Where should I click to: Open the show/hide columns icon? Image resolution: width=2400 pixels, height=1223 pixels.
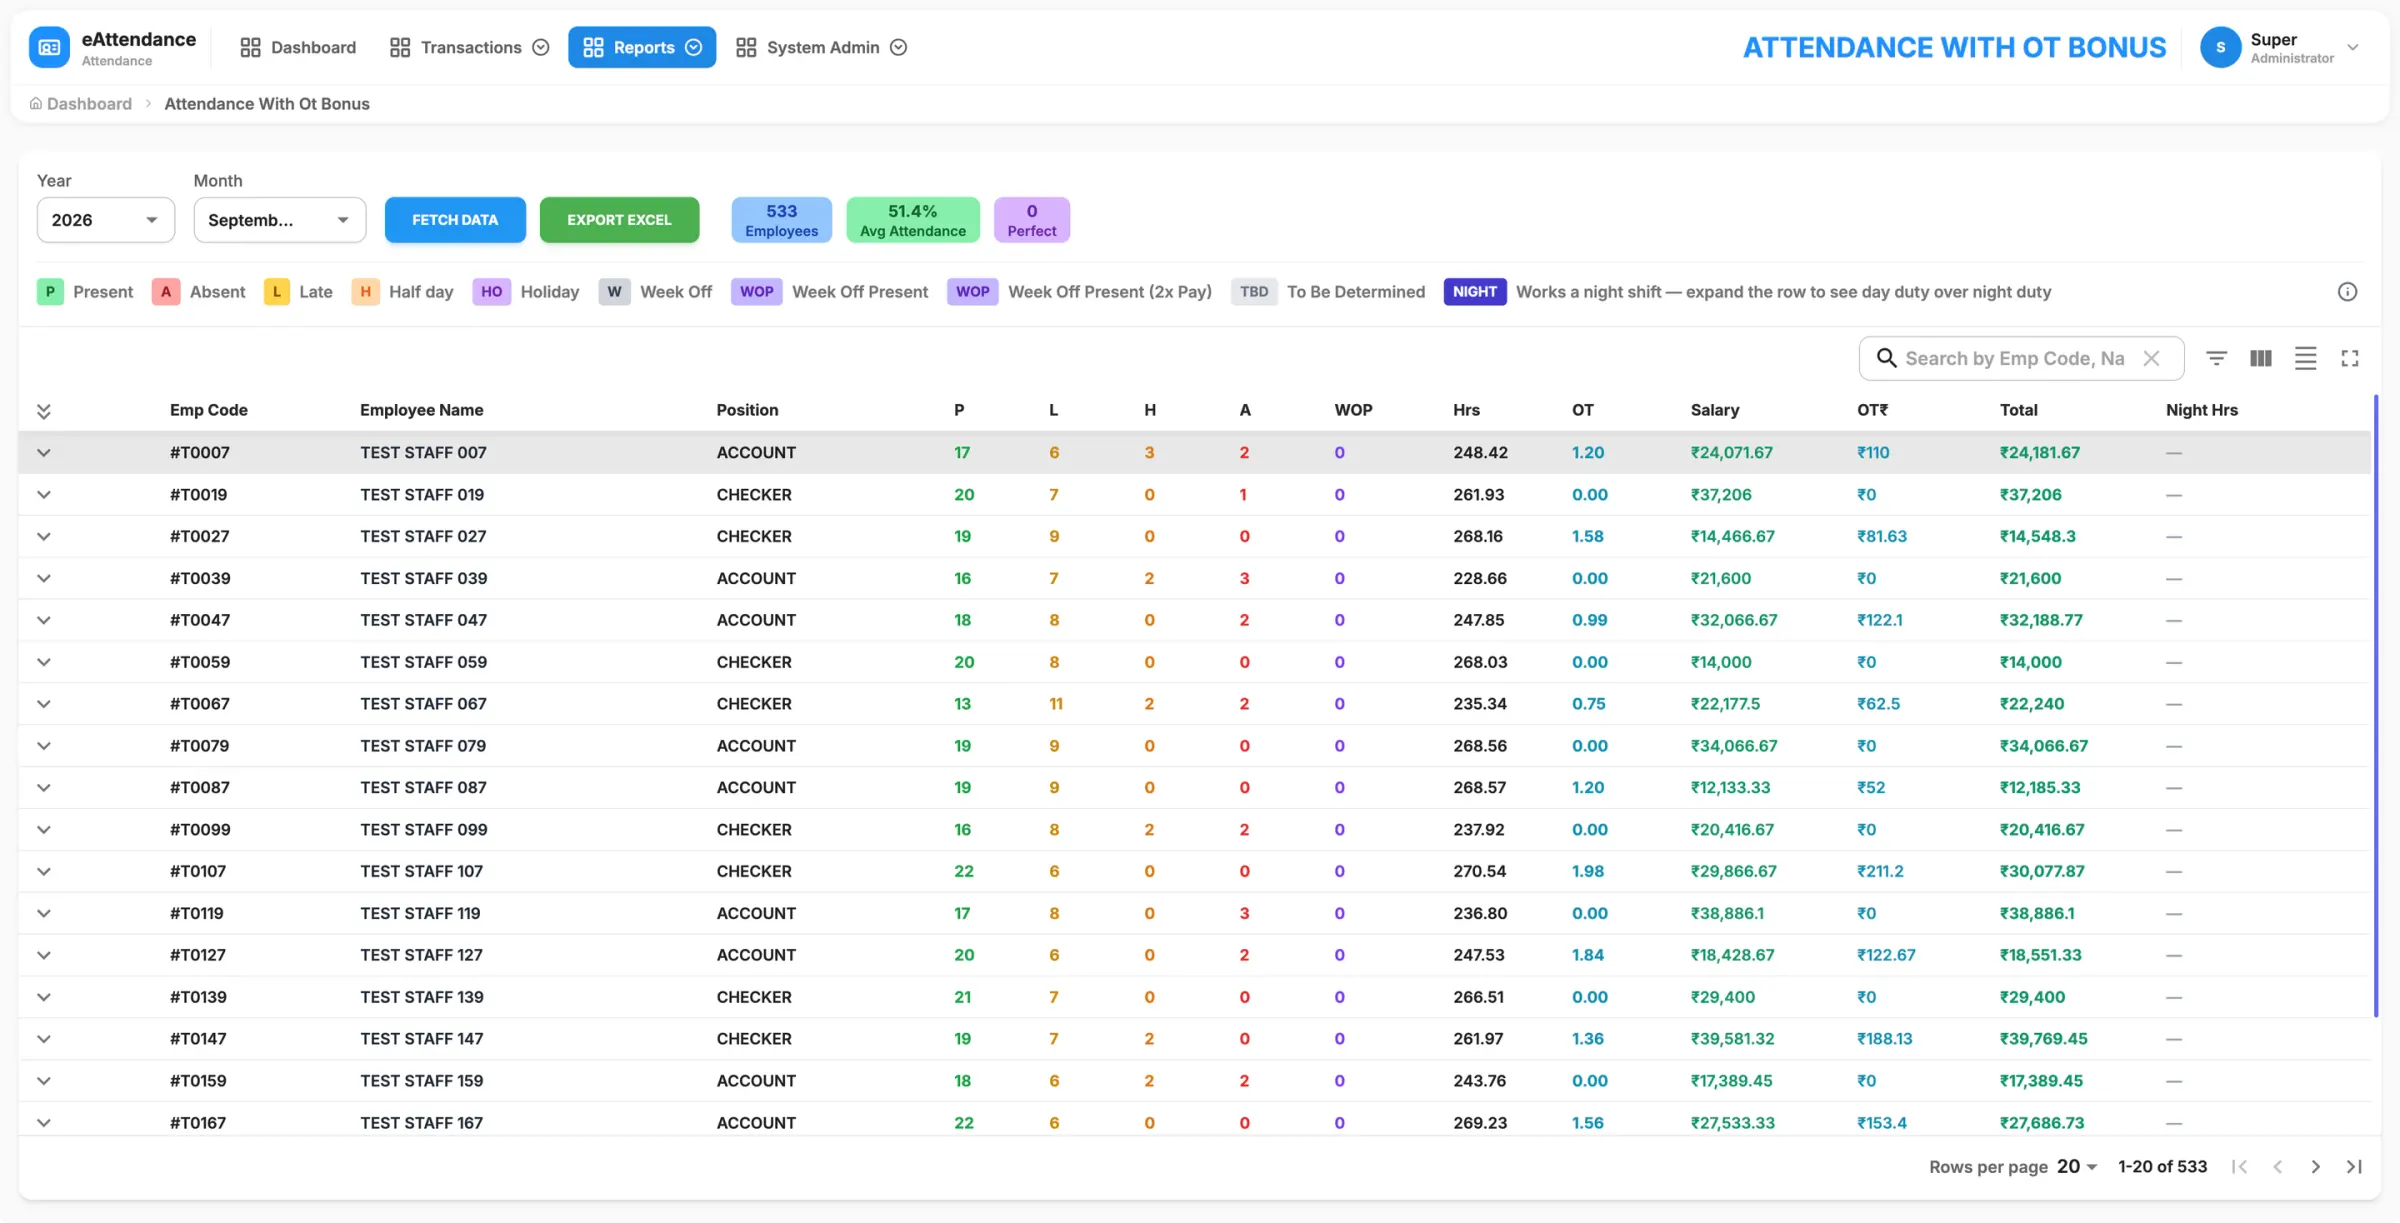tap(2260, 358)
